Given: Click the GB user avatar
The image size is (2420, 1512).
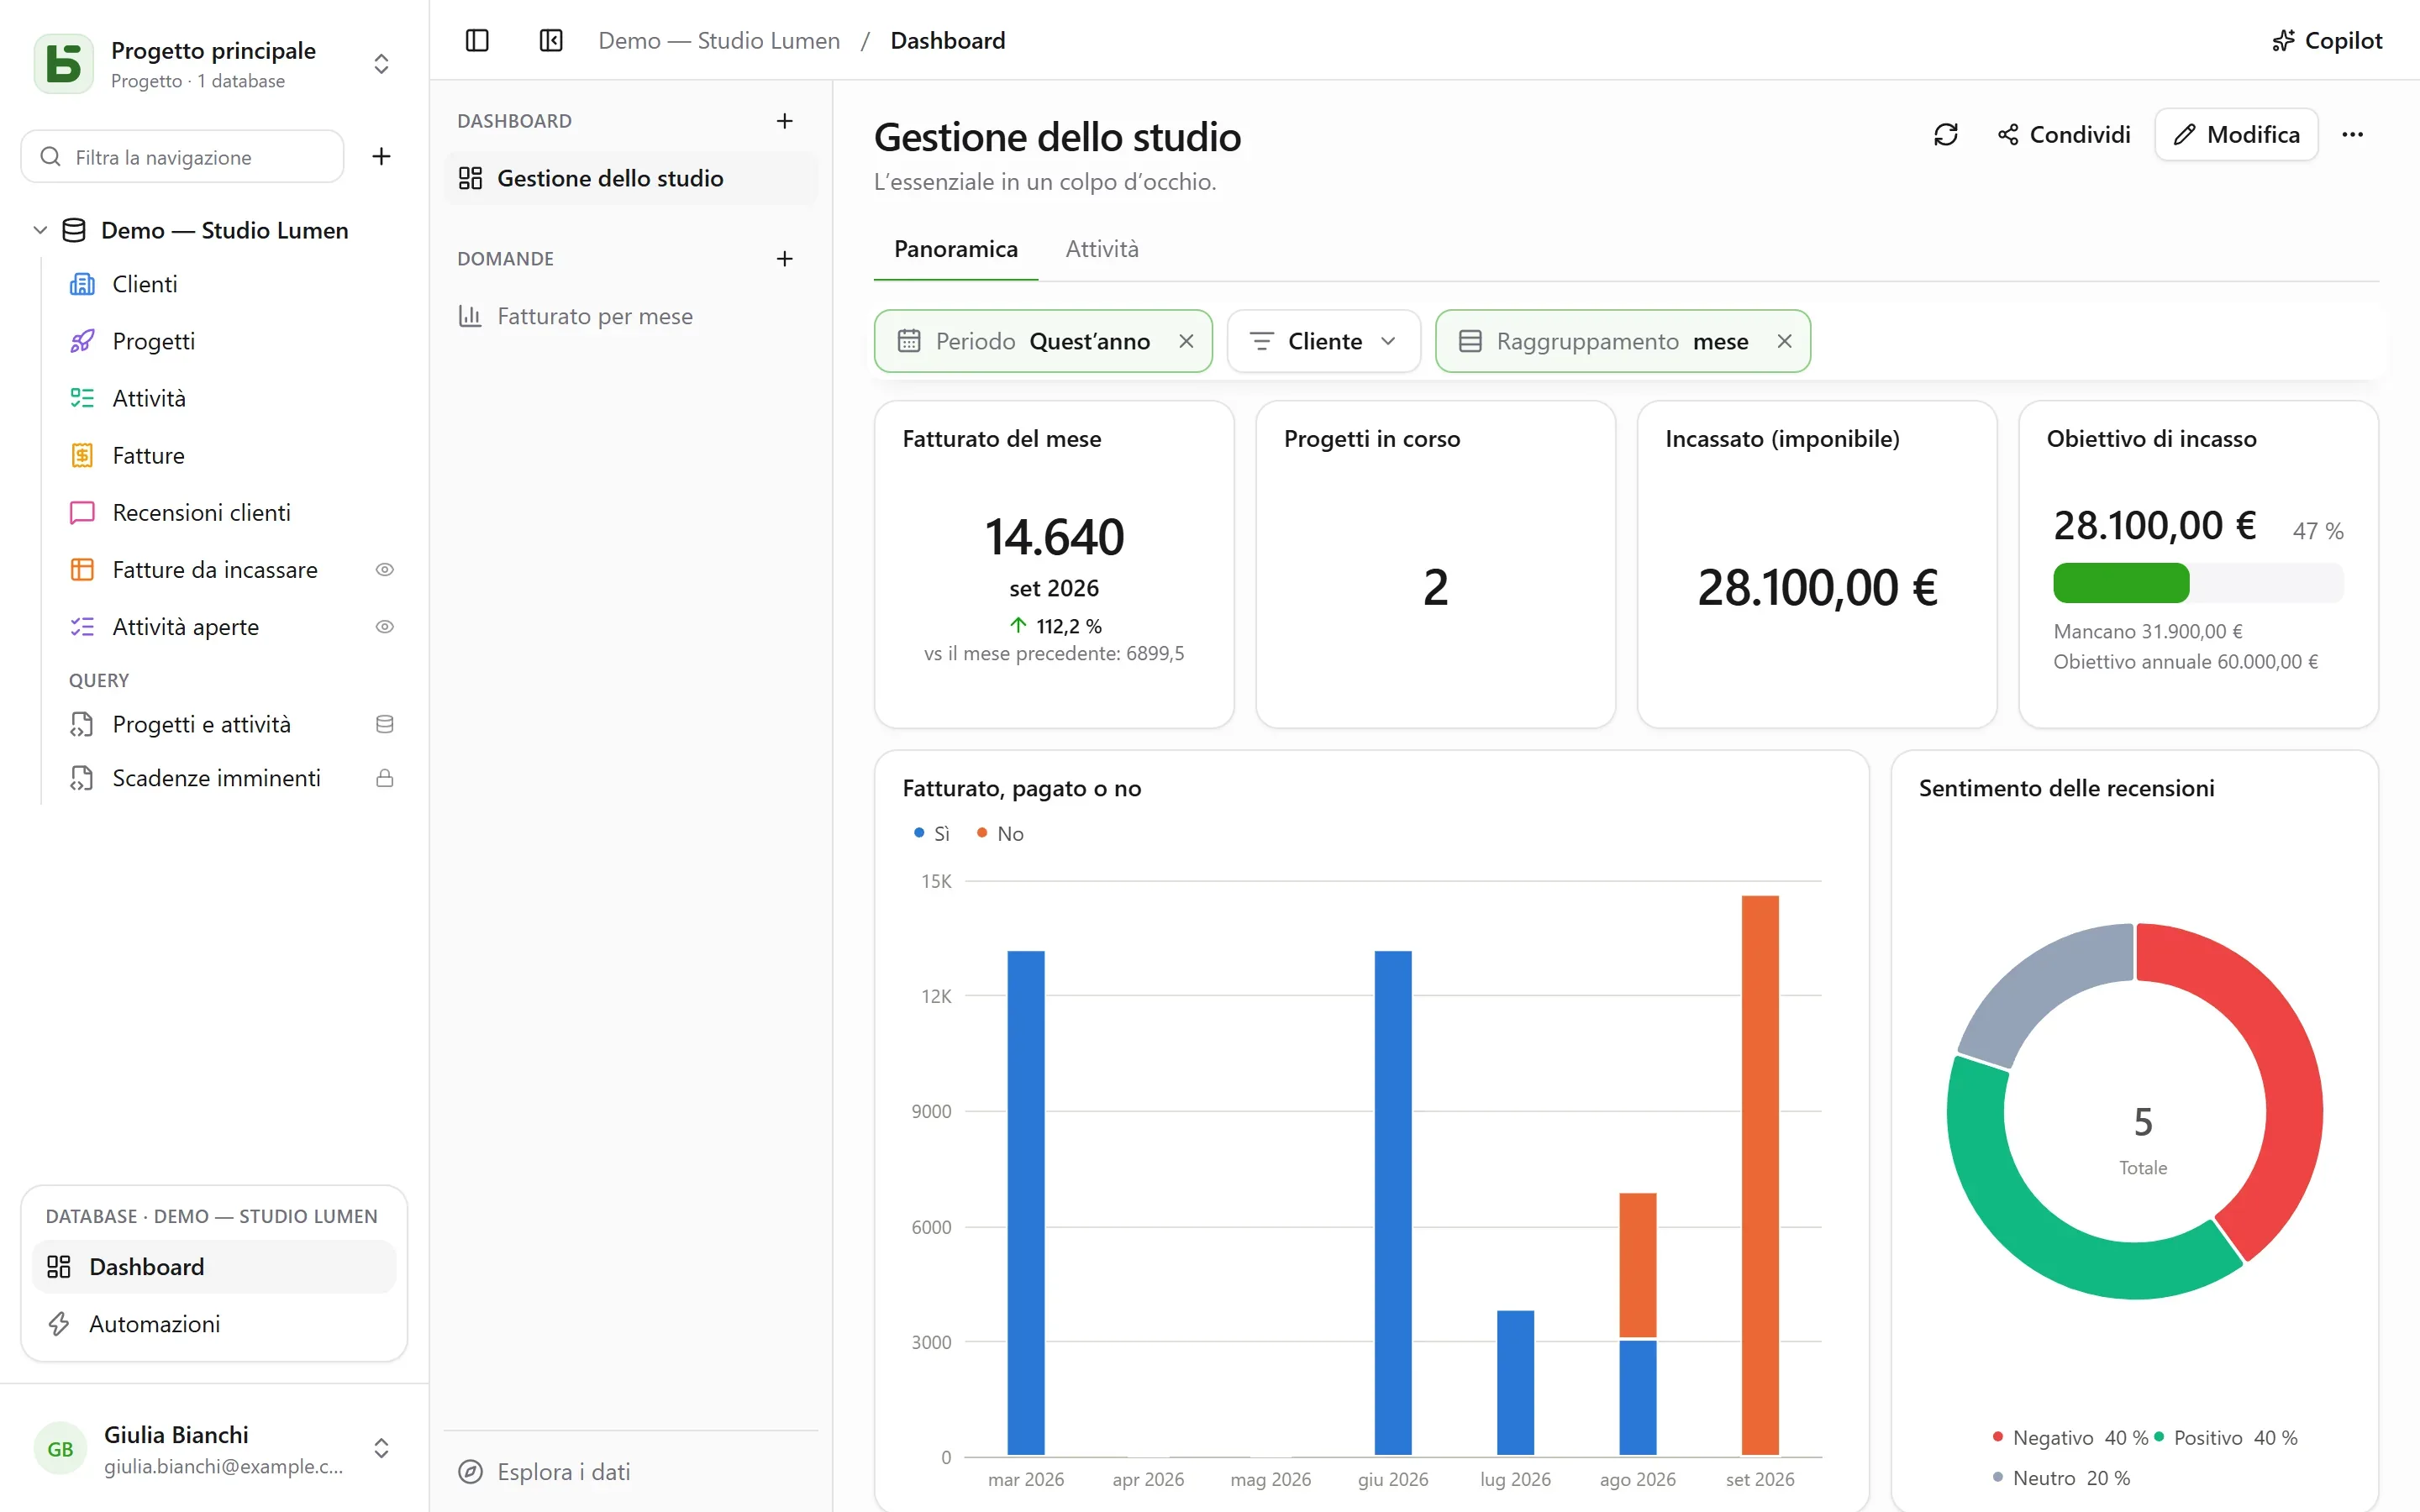Looking at the screenshot, I should point(60,1448).
